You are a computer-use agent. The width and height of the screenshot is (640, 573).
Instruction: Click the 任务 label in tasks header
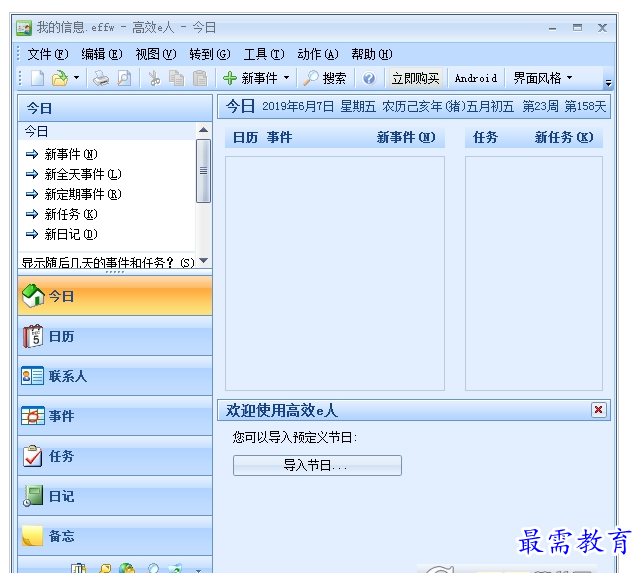click(485, 138)
